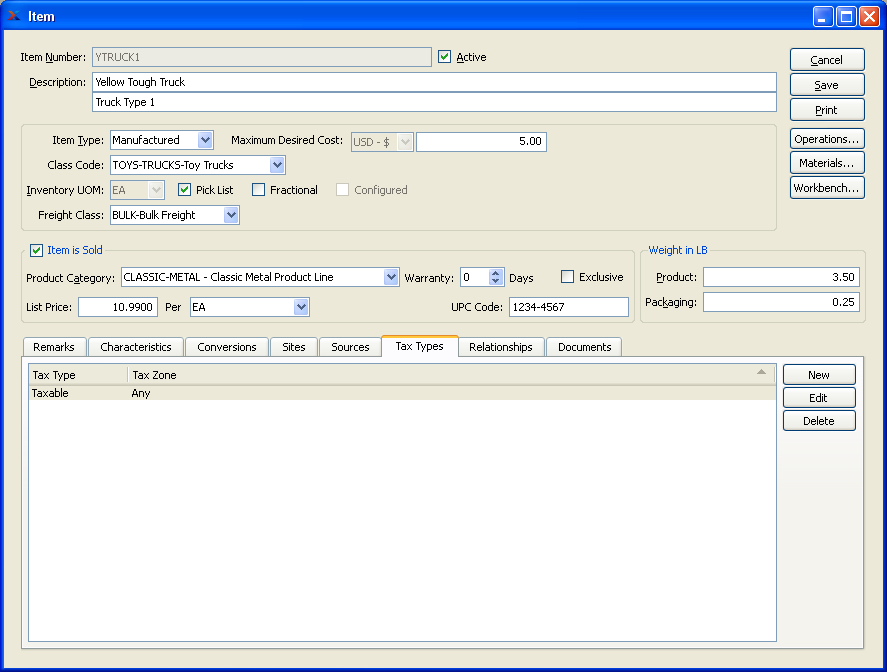Click the Maximum Desired Cost field
Image resolution: width=887 pixels, height=672 pixels.
tap(481, 141)
